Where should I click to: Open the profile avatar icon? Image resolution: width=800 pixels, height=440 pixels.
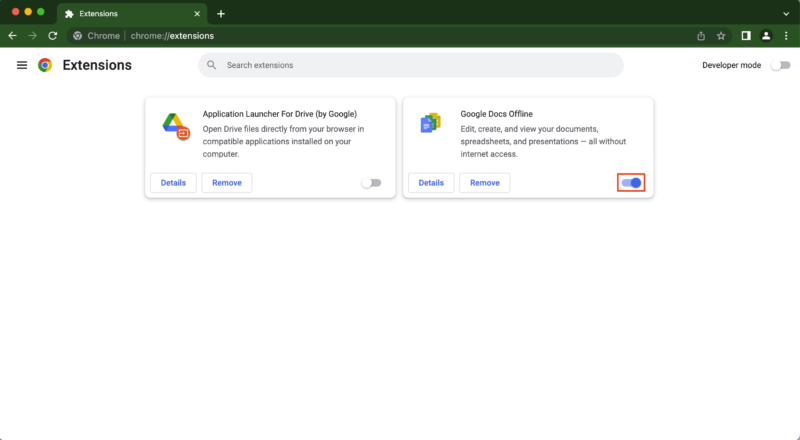(x=766, y=36)
